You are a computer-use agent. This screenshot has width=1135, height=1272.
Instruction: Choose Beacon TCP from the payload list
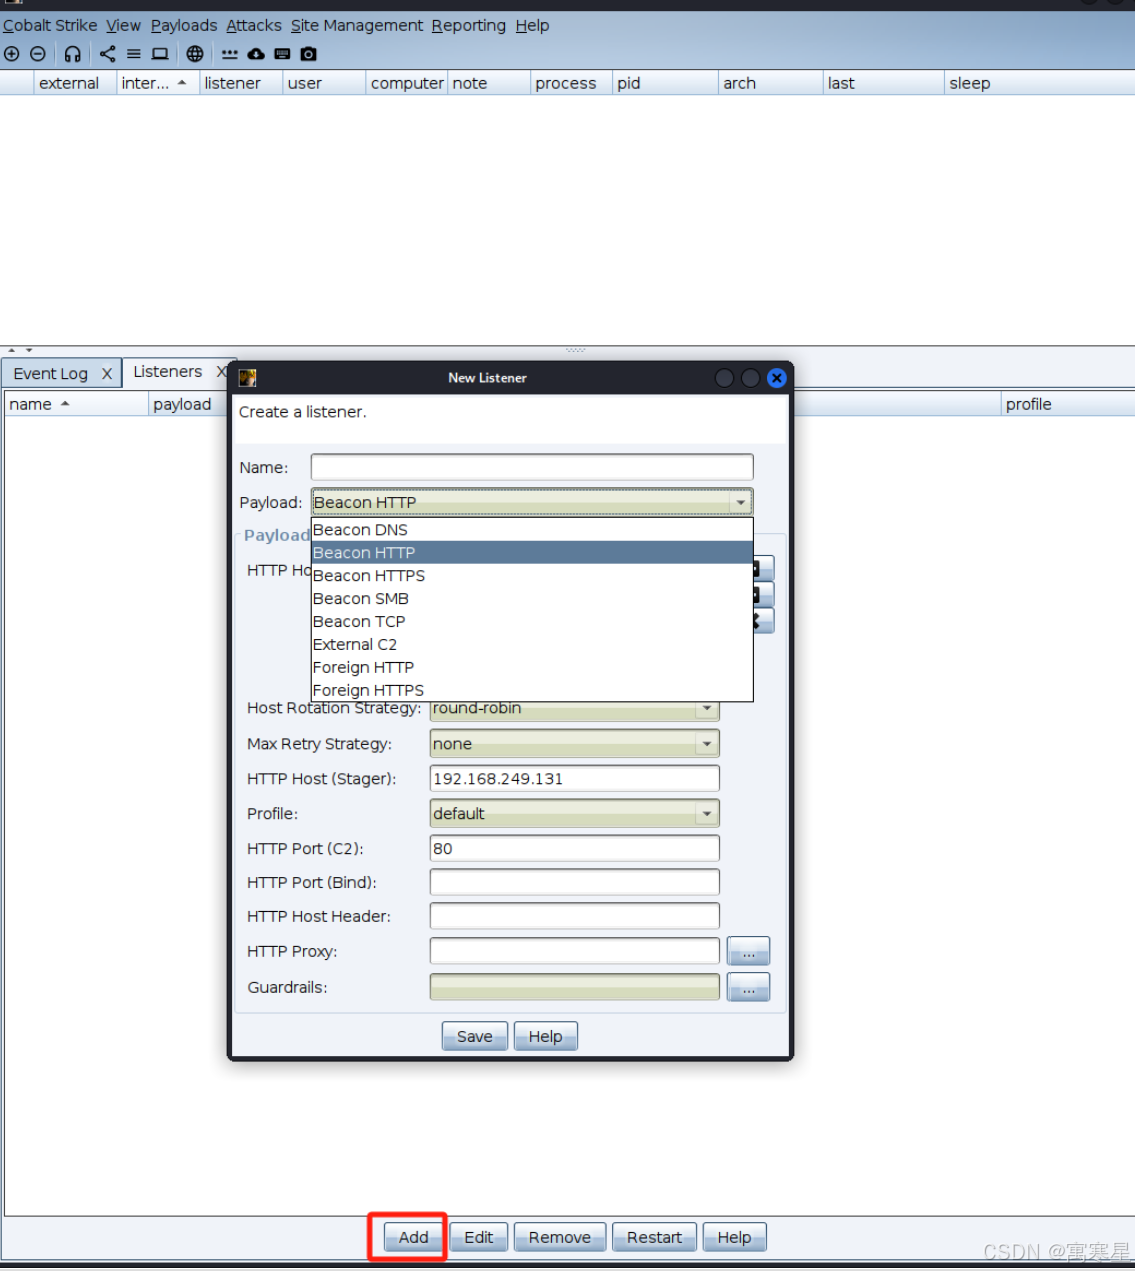point(532,622)
